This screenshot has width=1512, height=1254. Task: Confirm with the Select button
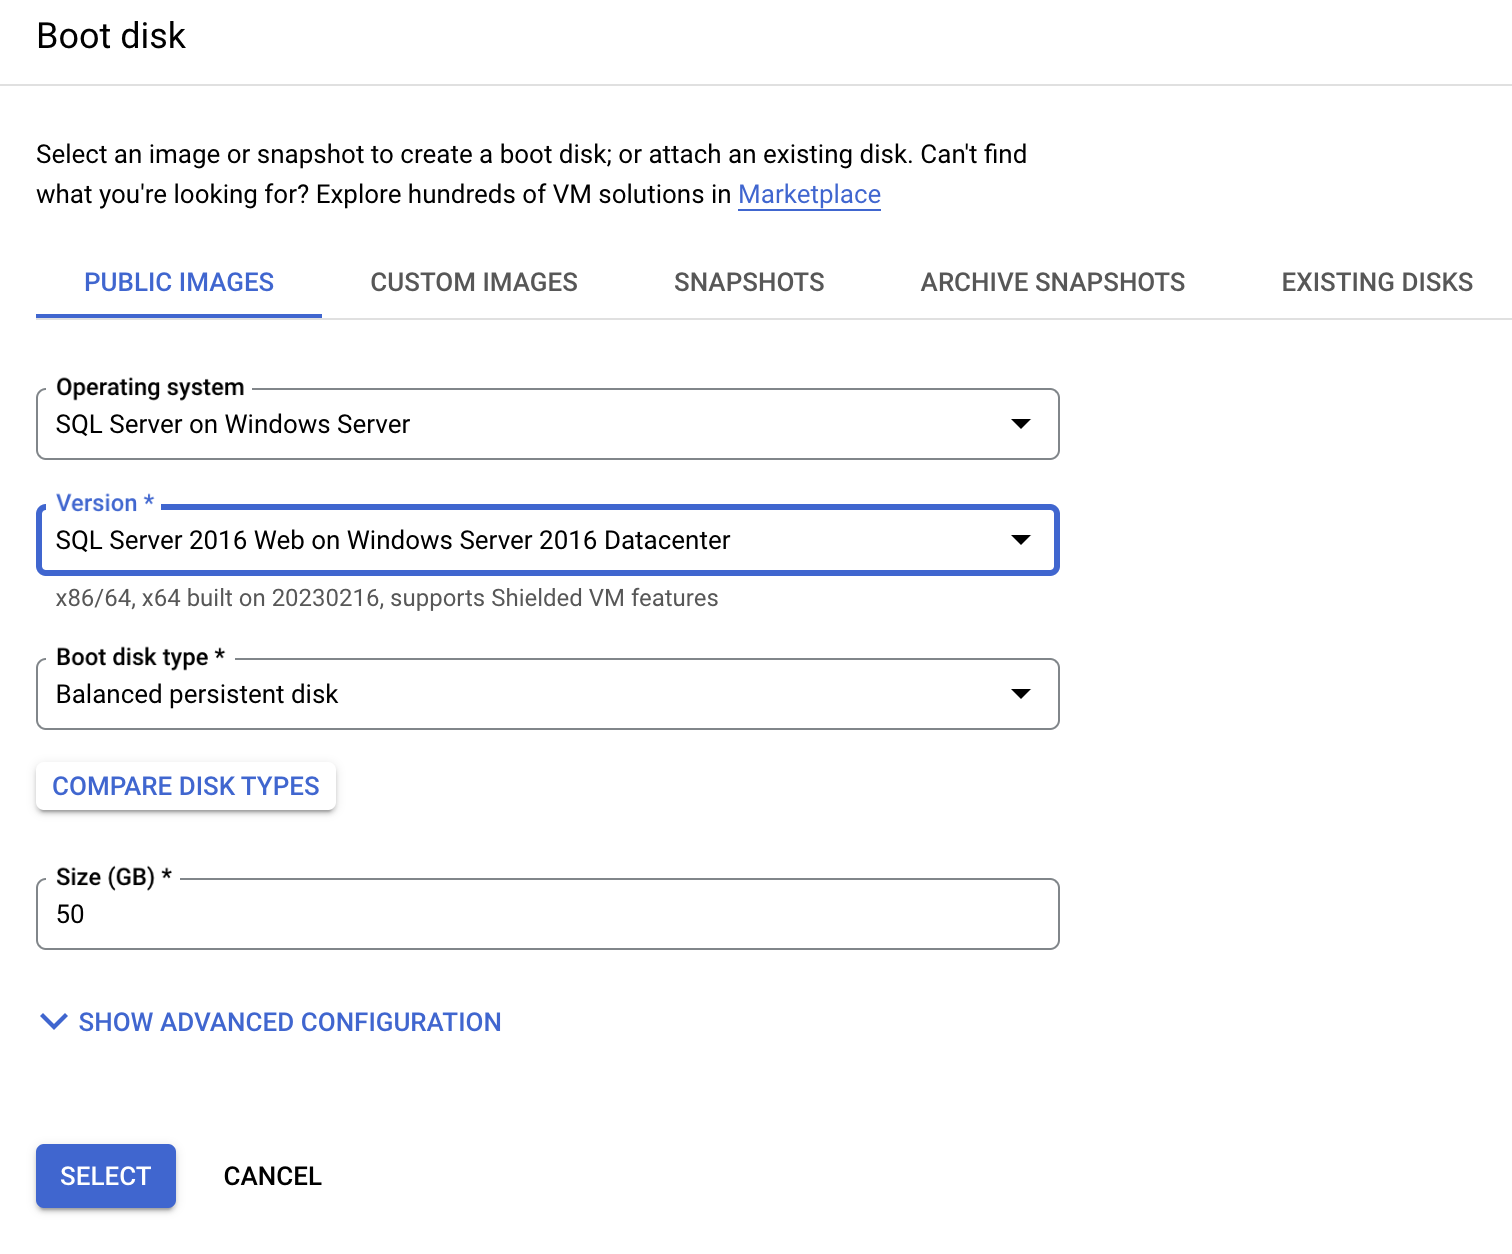click(106, 1176)
